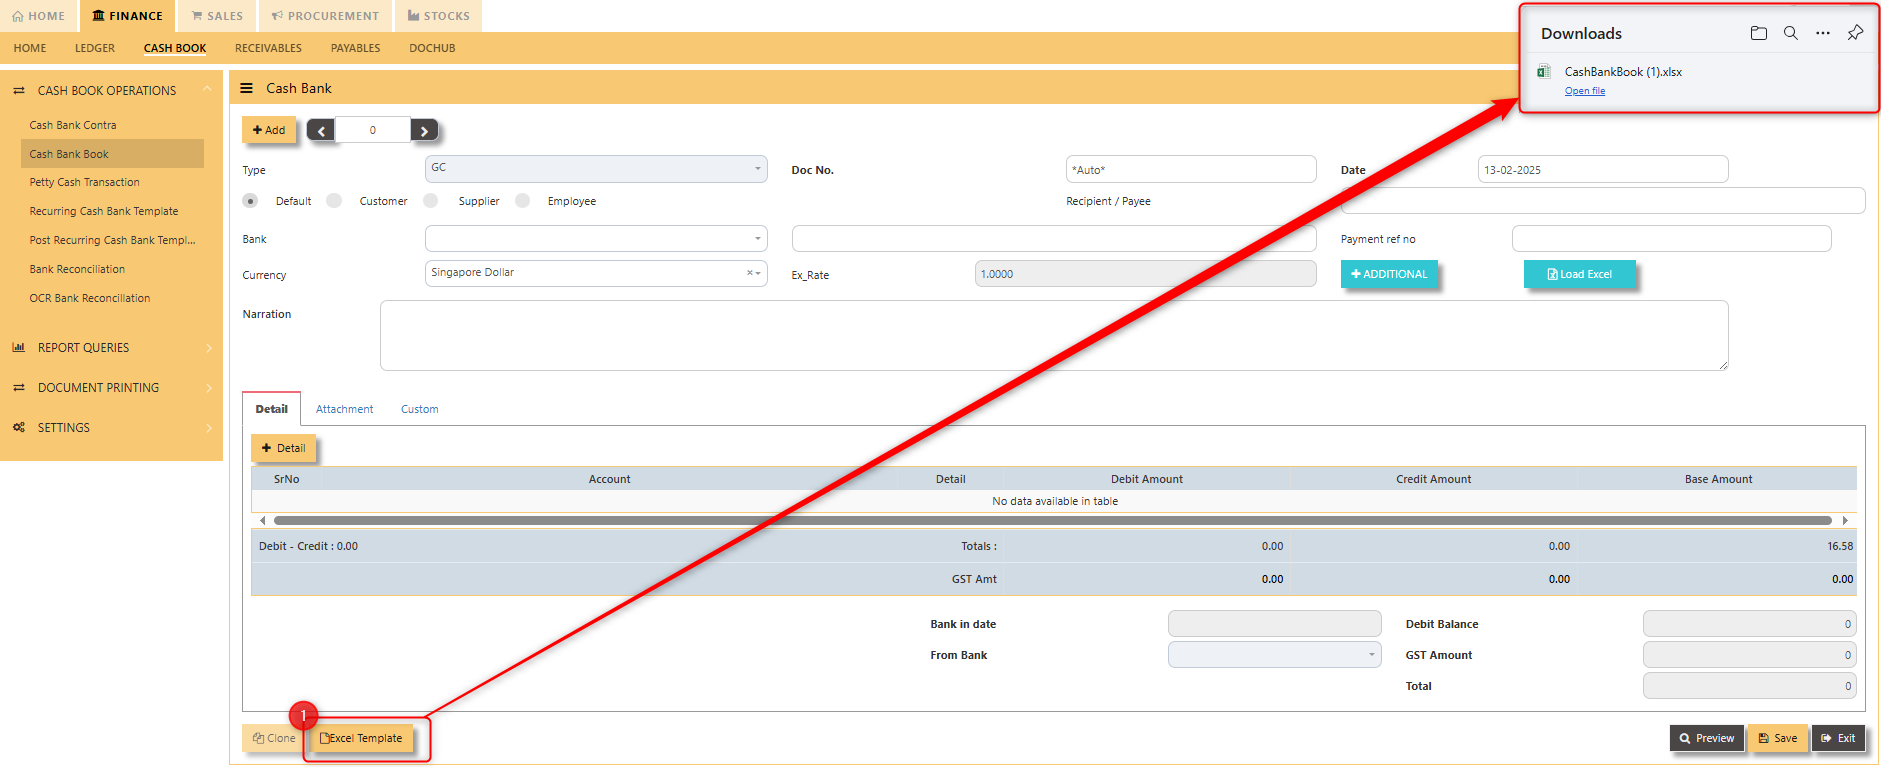
Task: Open the Type GC dropdown
Action: pos(596,168)
